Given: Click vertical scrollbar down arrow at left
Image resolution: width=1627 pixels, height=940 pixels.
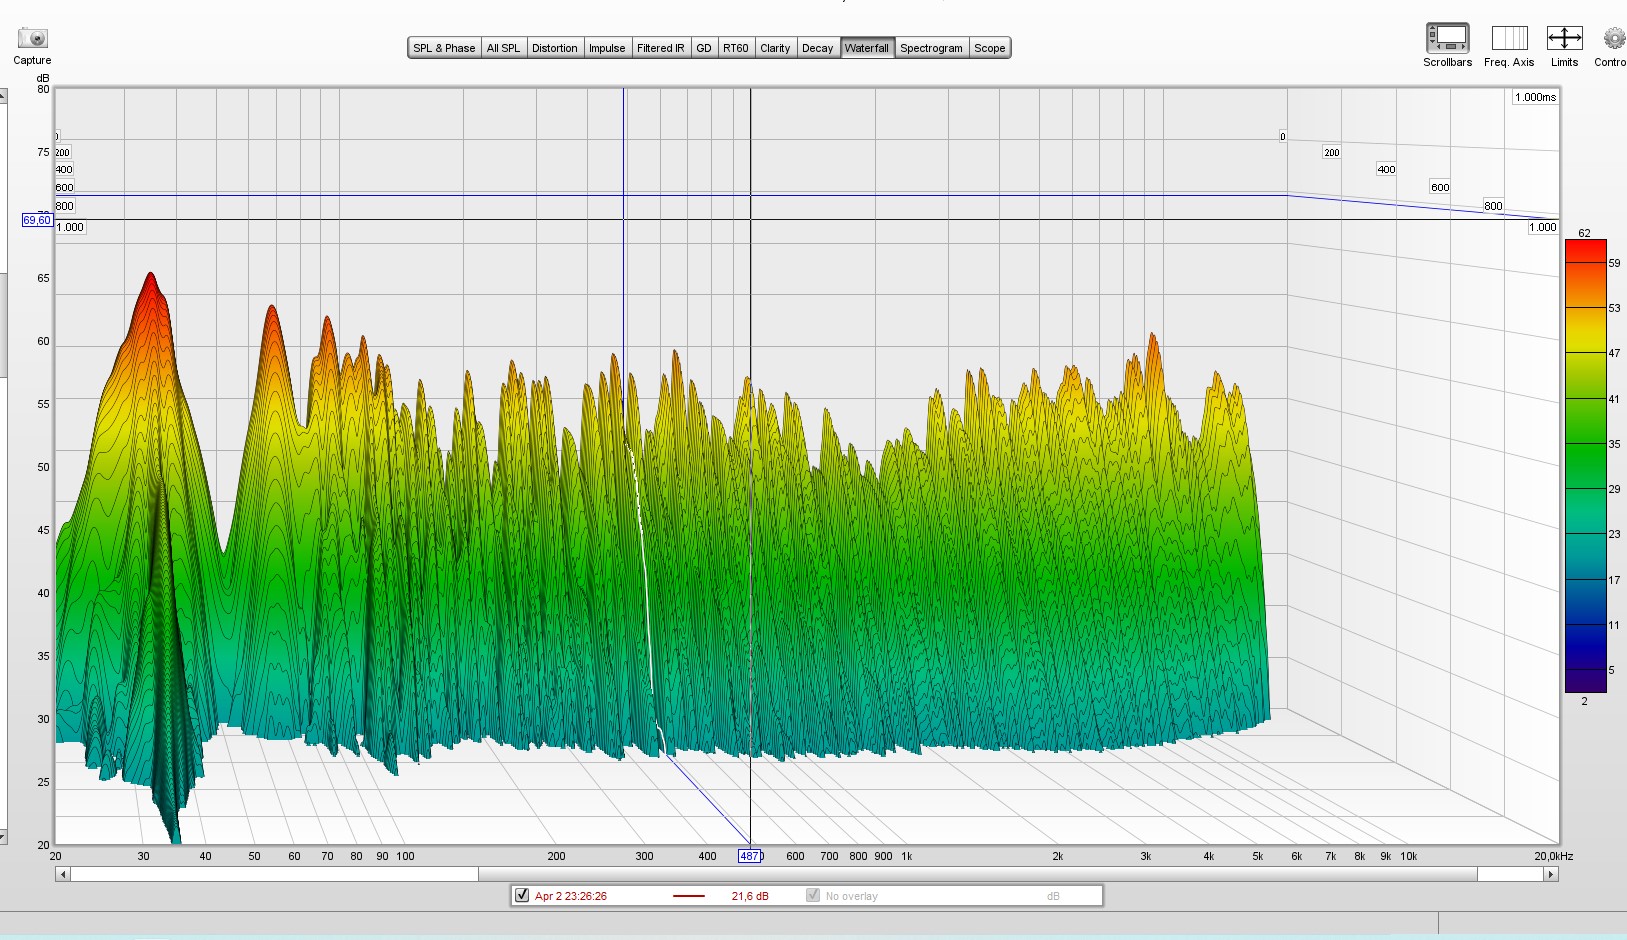Looking at the screenshot, I should (x=3, y=837).
